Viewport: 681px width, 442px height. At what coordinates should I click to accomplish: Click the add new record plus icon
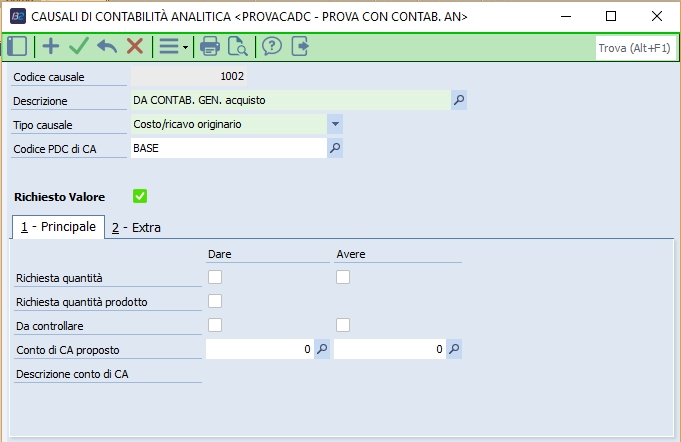point(51,46)
